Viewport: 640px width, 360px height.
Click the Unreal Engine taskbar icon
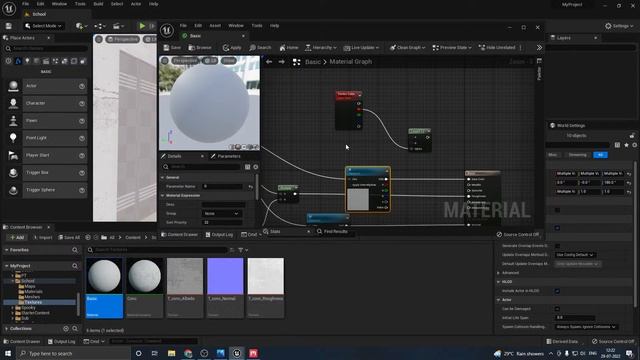[237, 353]
